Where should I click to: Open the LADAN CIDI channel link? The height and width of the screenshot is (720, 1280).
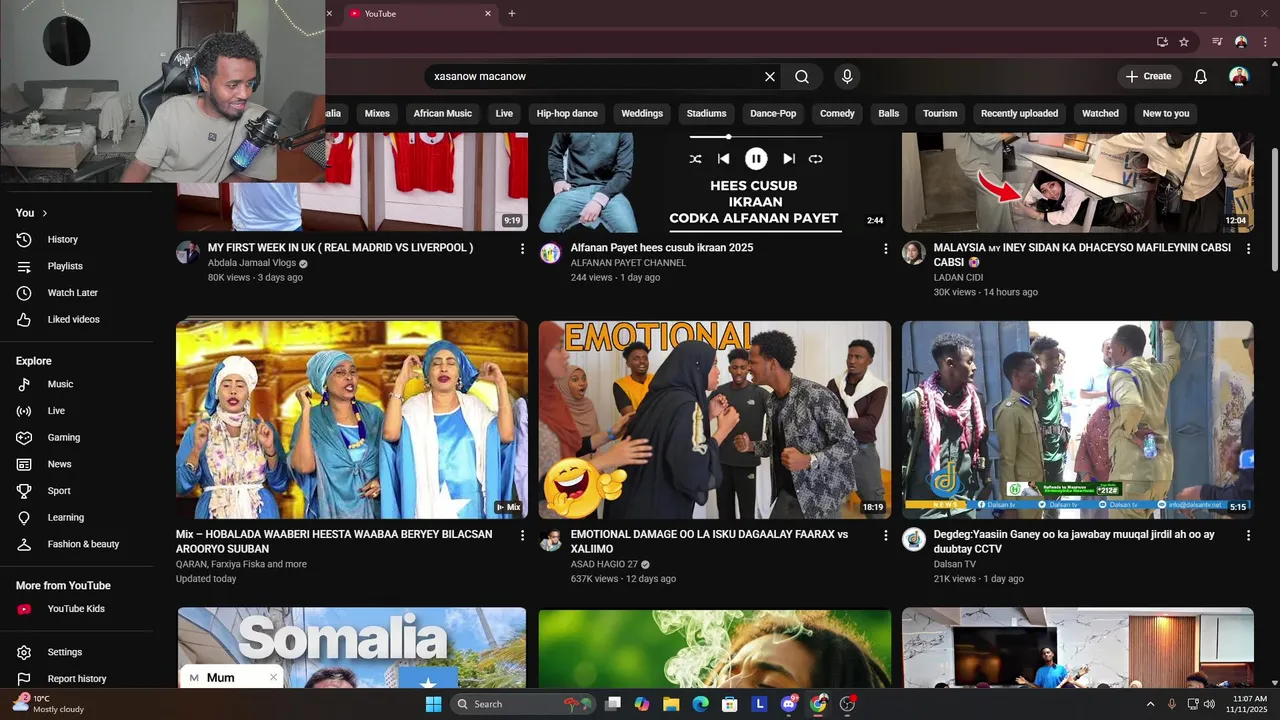click(958, 277)
